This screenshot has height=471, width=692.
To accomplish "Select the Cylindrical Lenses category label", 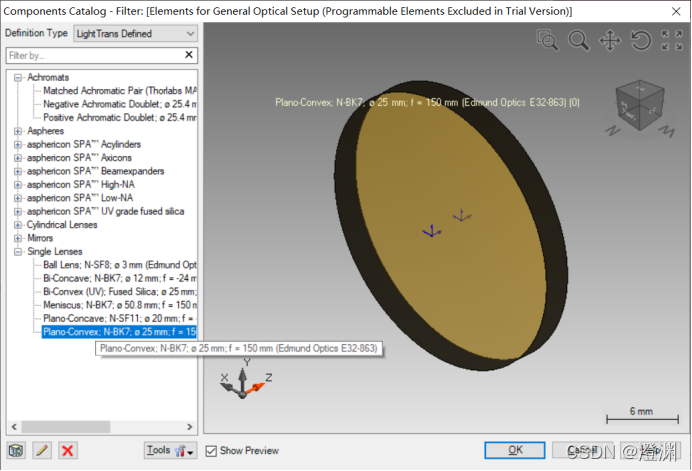I will coord(62,225).
